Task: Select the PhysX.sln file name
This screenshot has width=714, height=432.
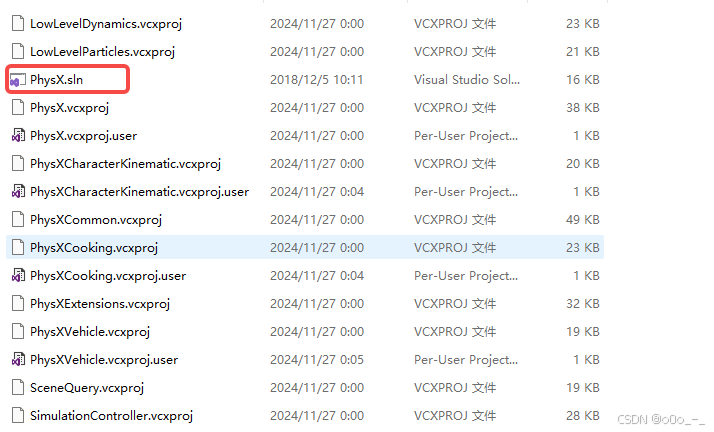Action: (56, 80)
